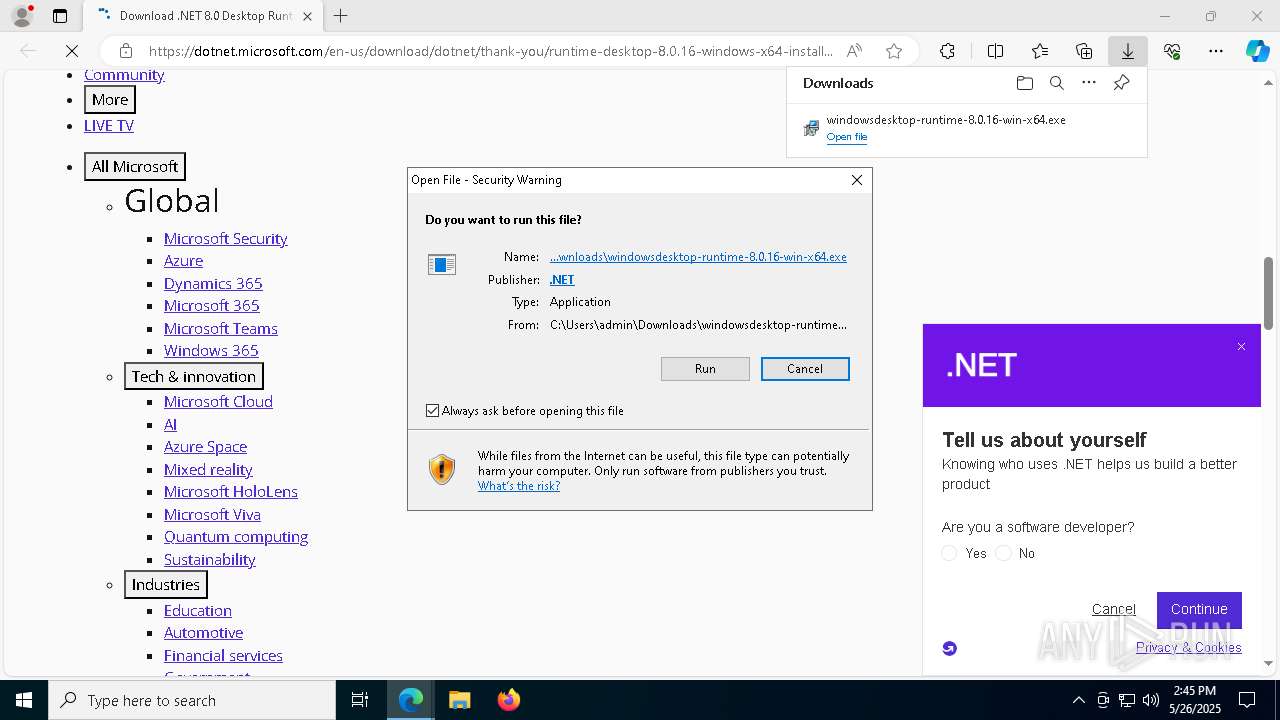Expand the More menu button
The height and width of the screenshot is (720, 1280).
click(x=110, y=100)
